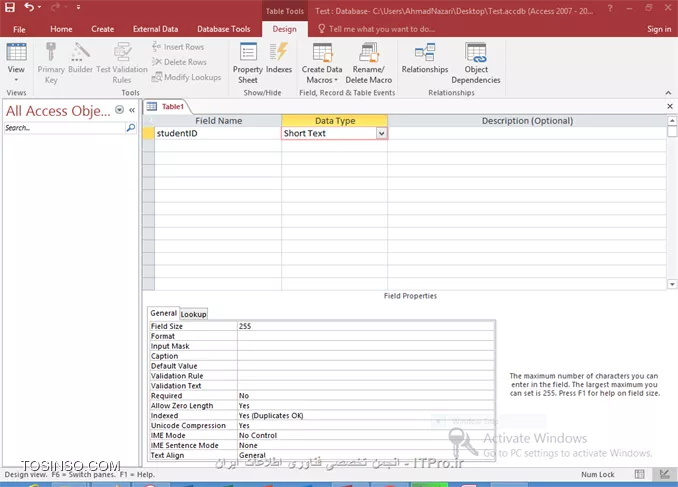Click the Field Size property value box
Viewport: 678px width, 487px height.
coord(365,326)
